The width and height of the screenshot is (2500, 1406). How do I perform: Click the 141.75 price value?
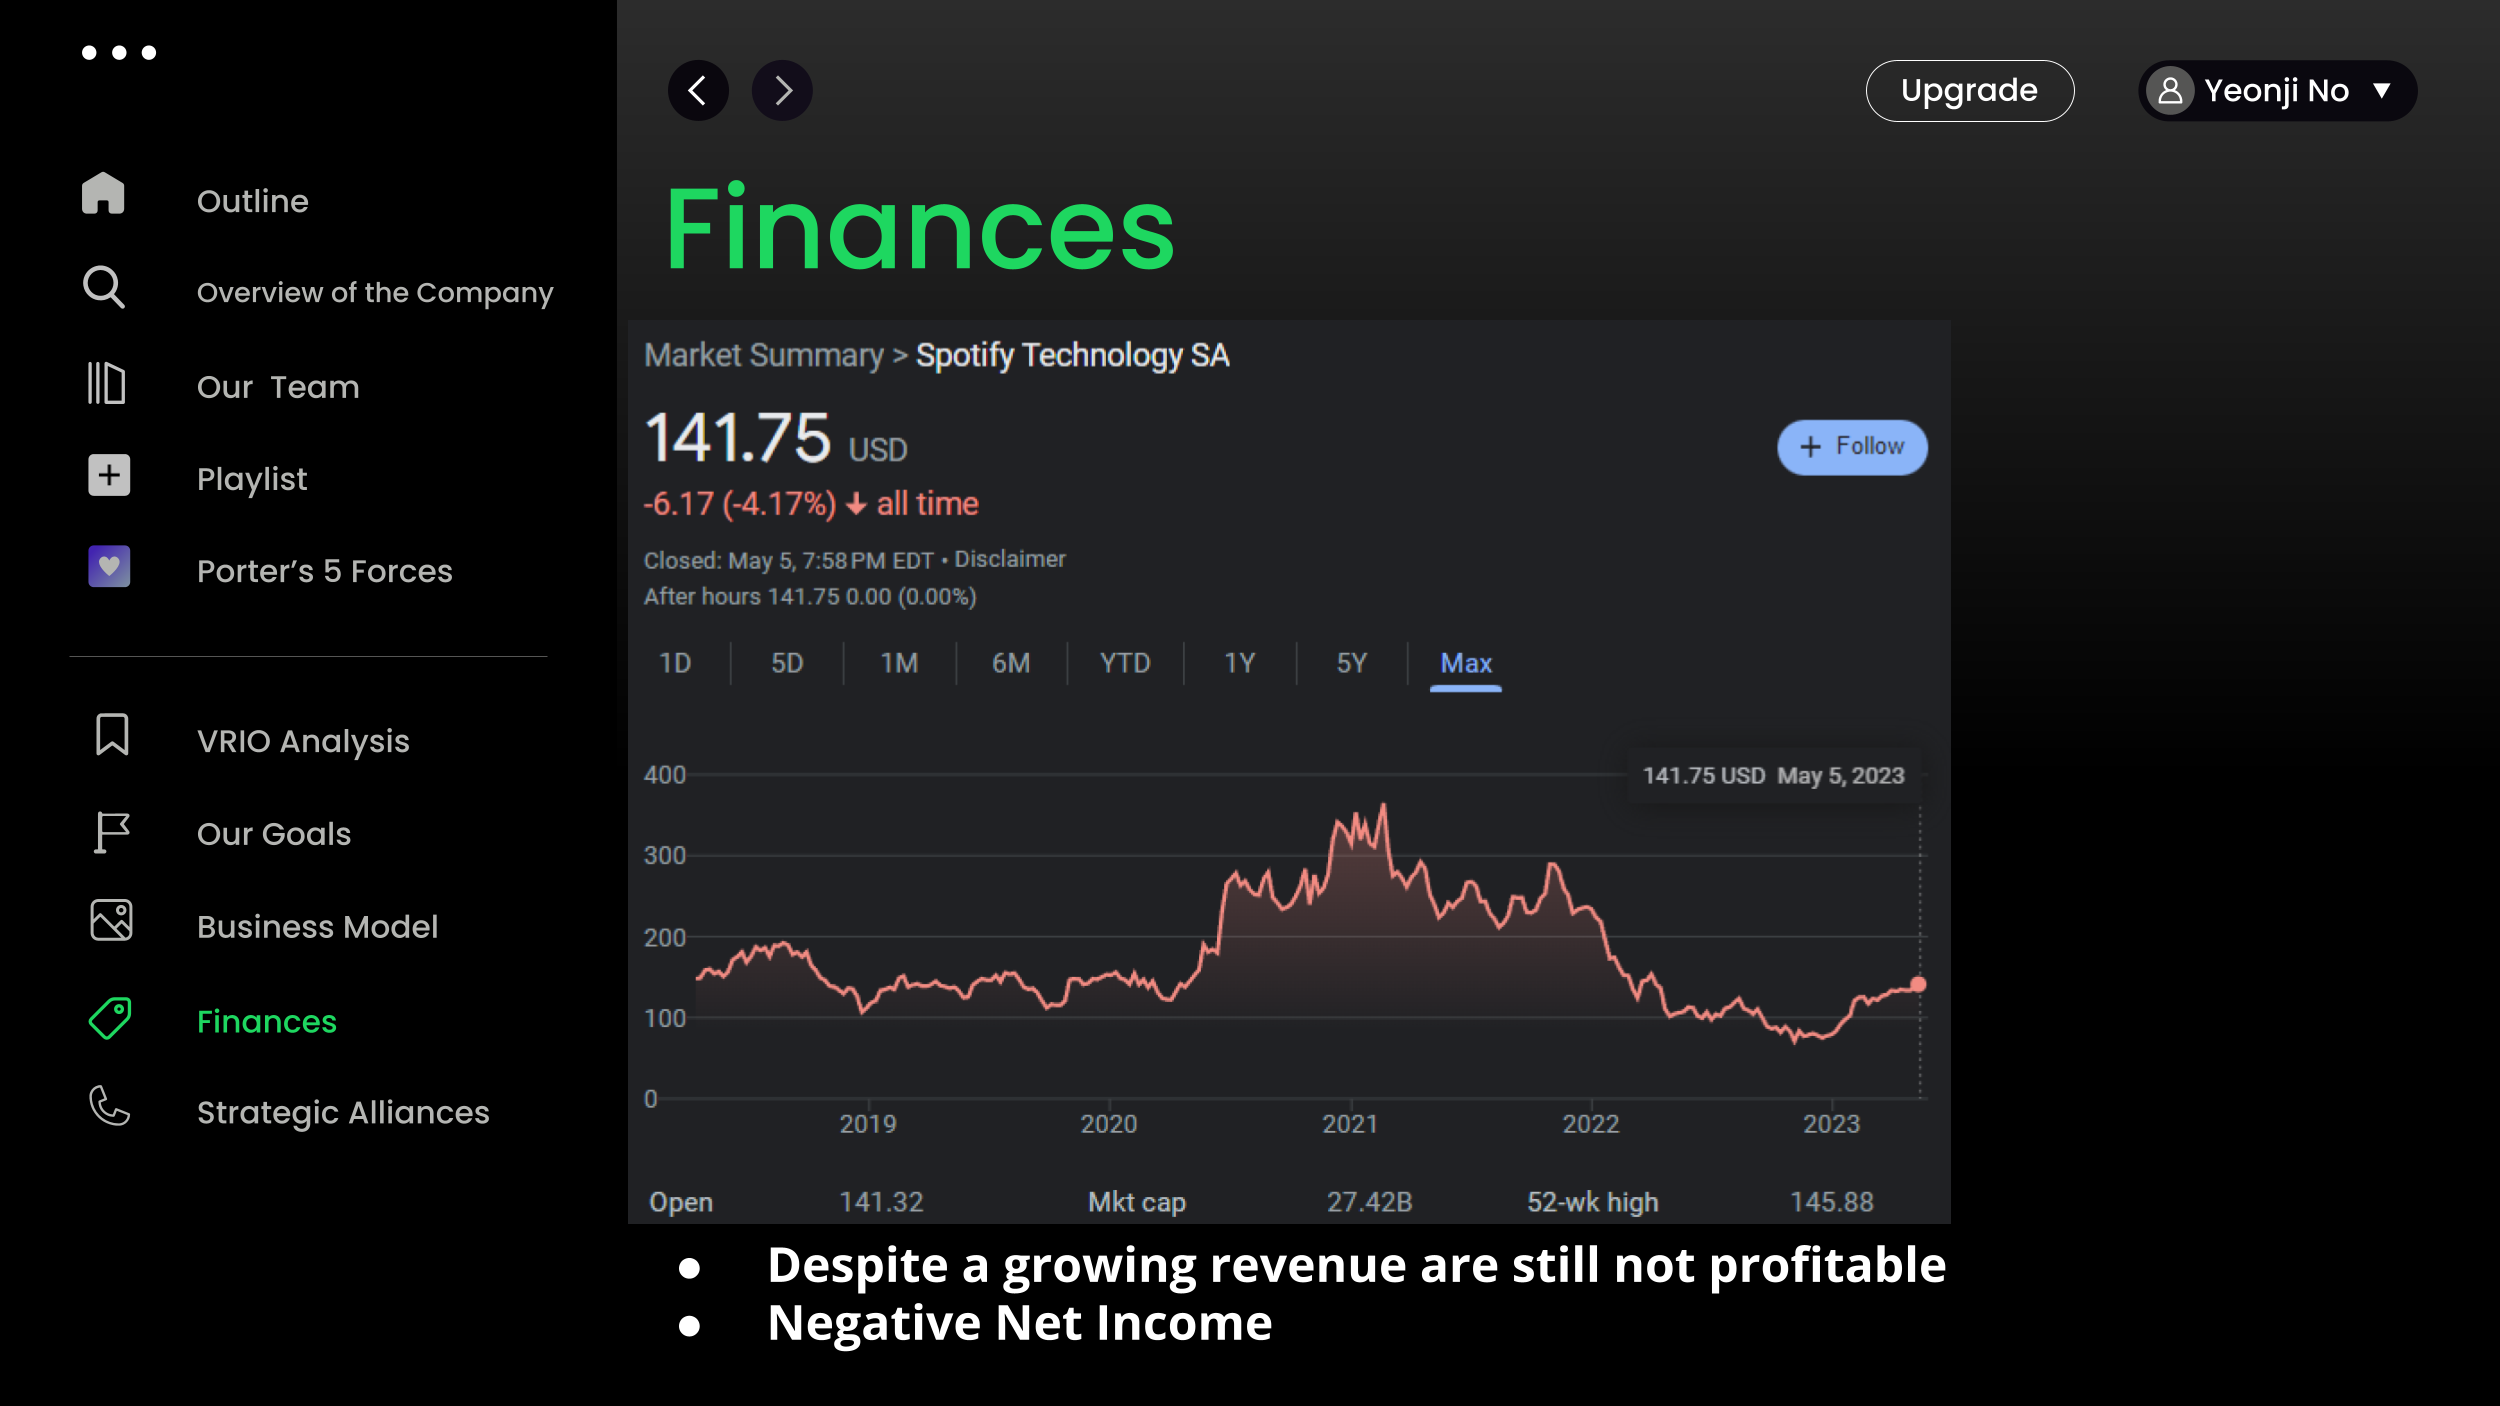(x=737, y=438)
